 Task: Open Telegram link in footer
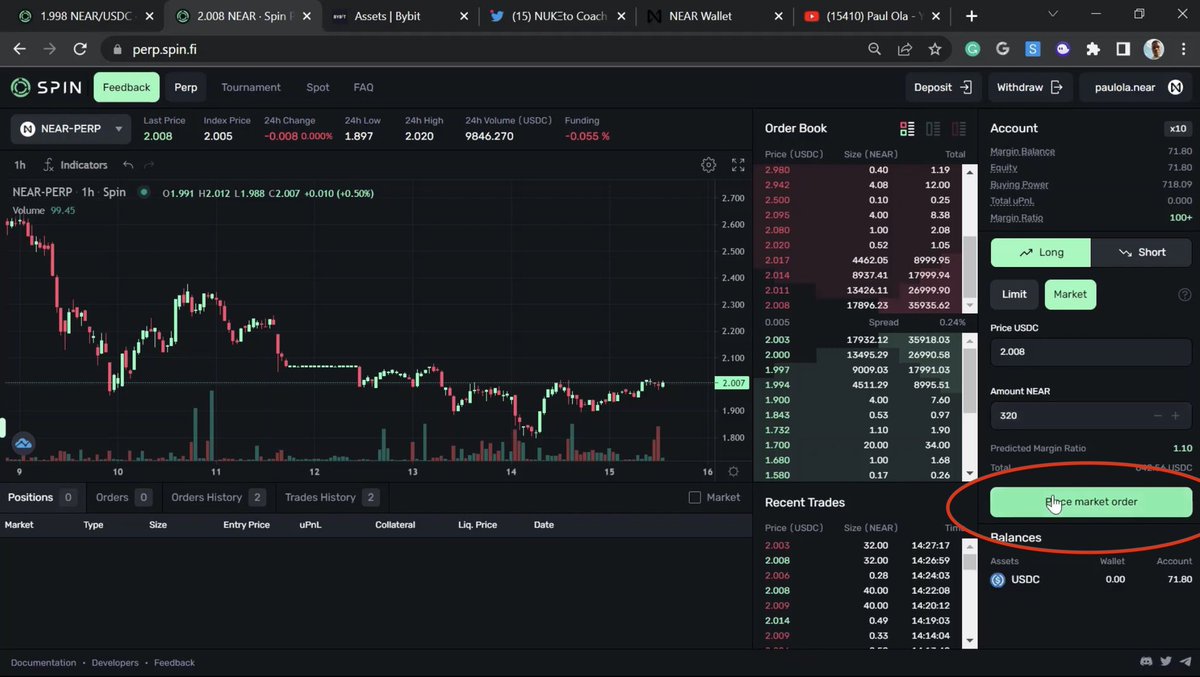[1185, 662]
